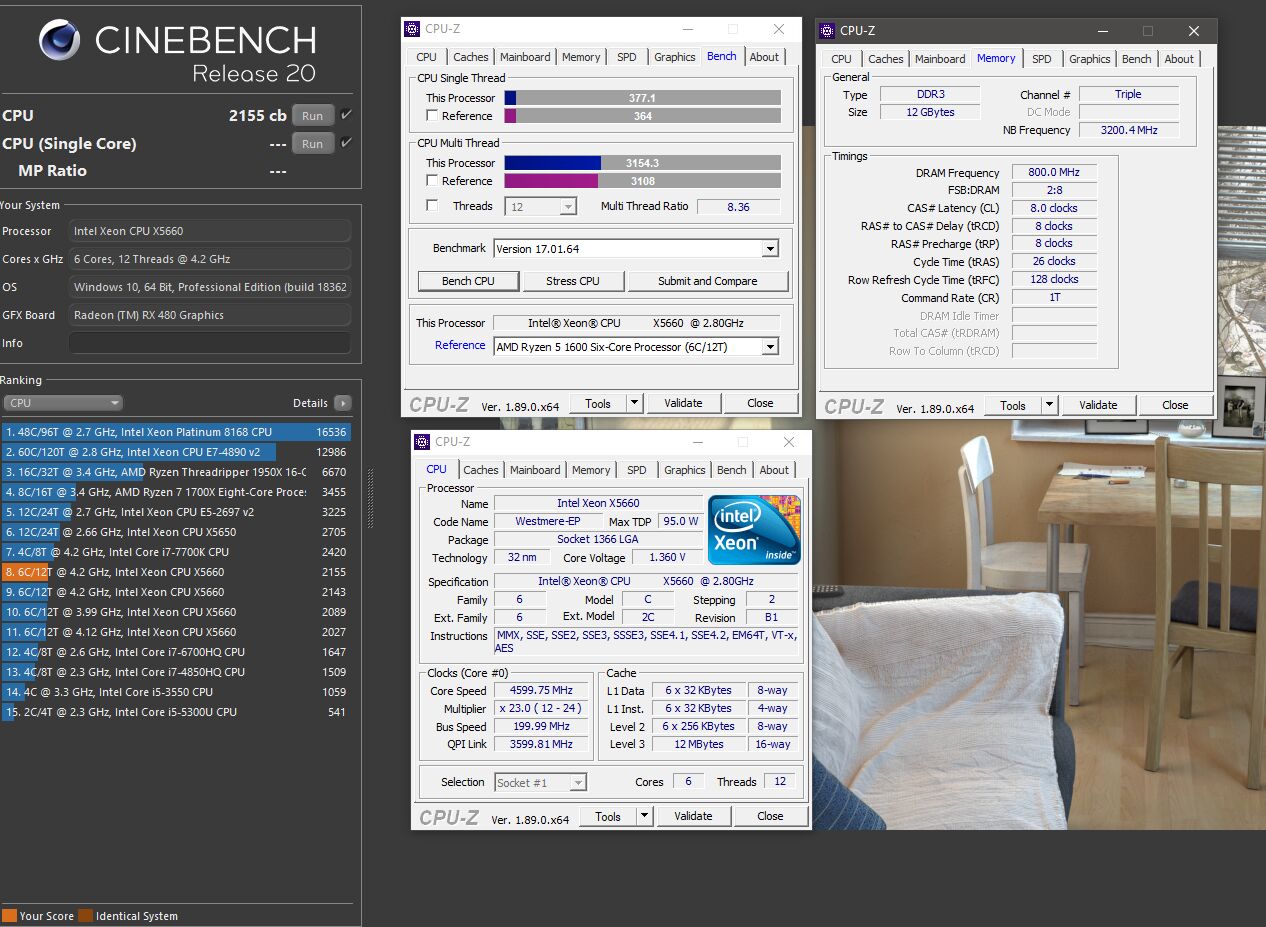The width and height of the screenshot is (1266, 927).
Task: Click Validate in Memory window
Action: coord(1098,405)
